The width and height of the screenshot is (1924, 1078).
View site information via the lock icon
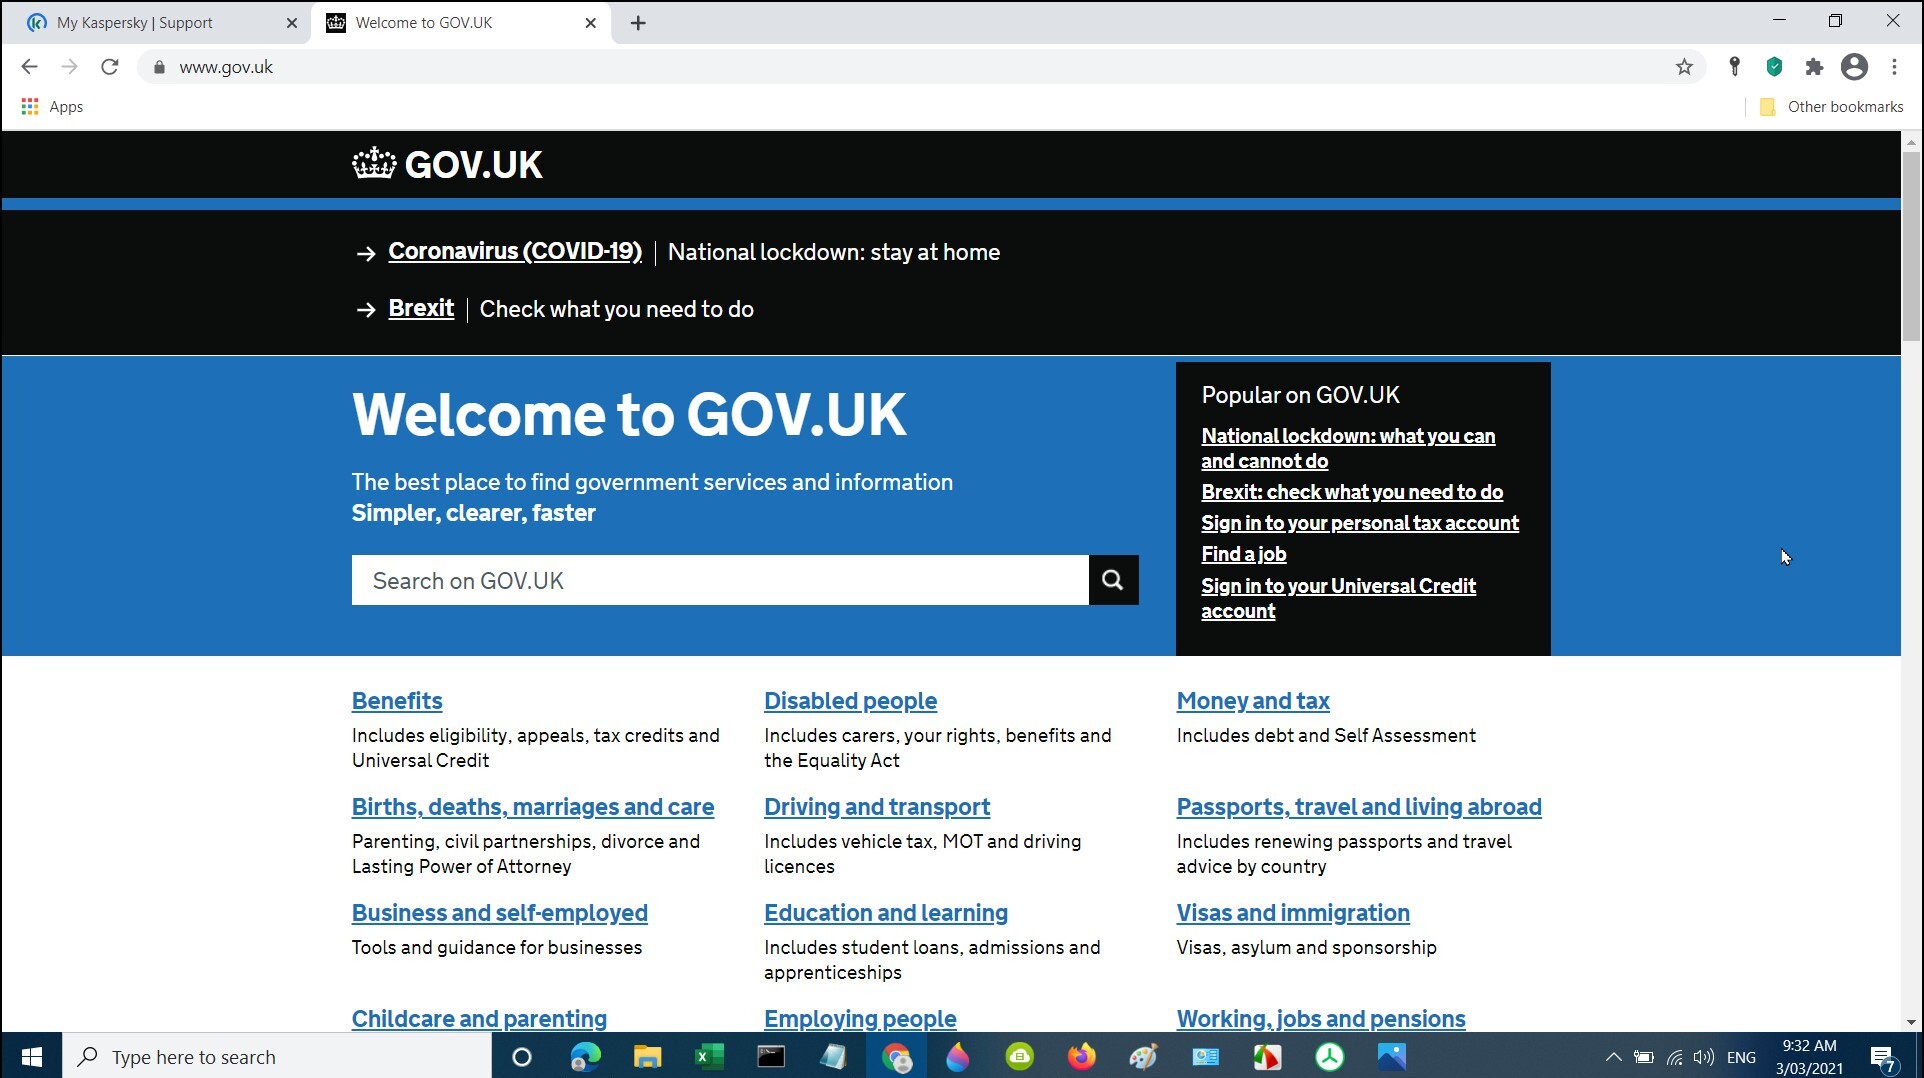(158, 67)
